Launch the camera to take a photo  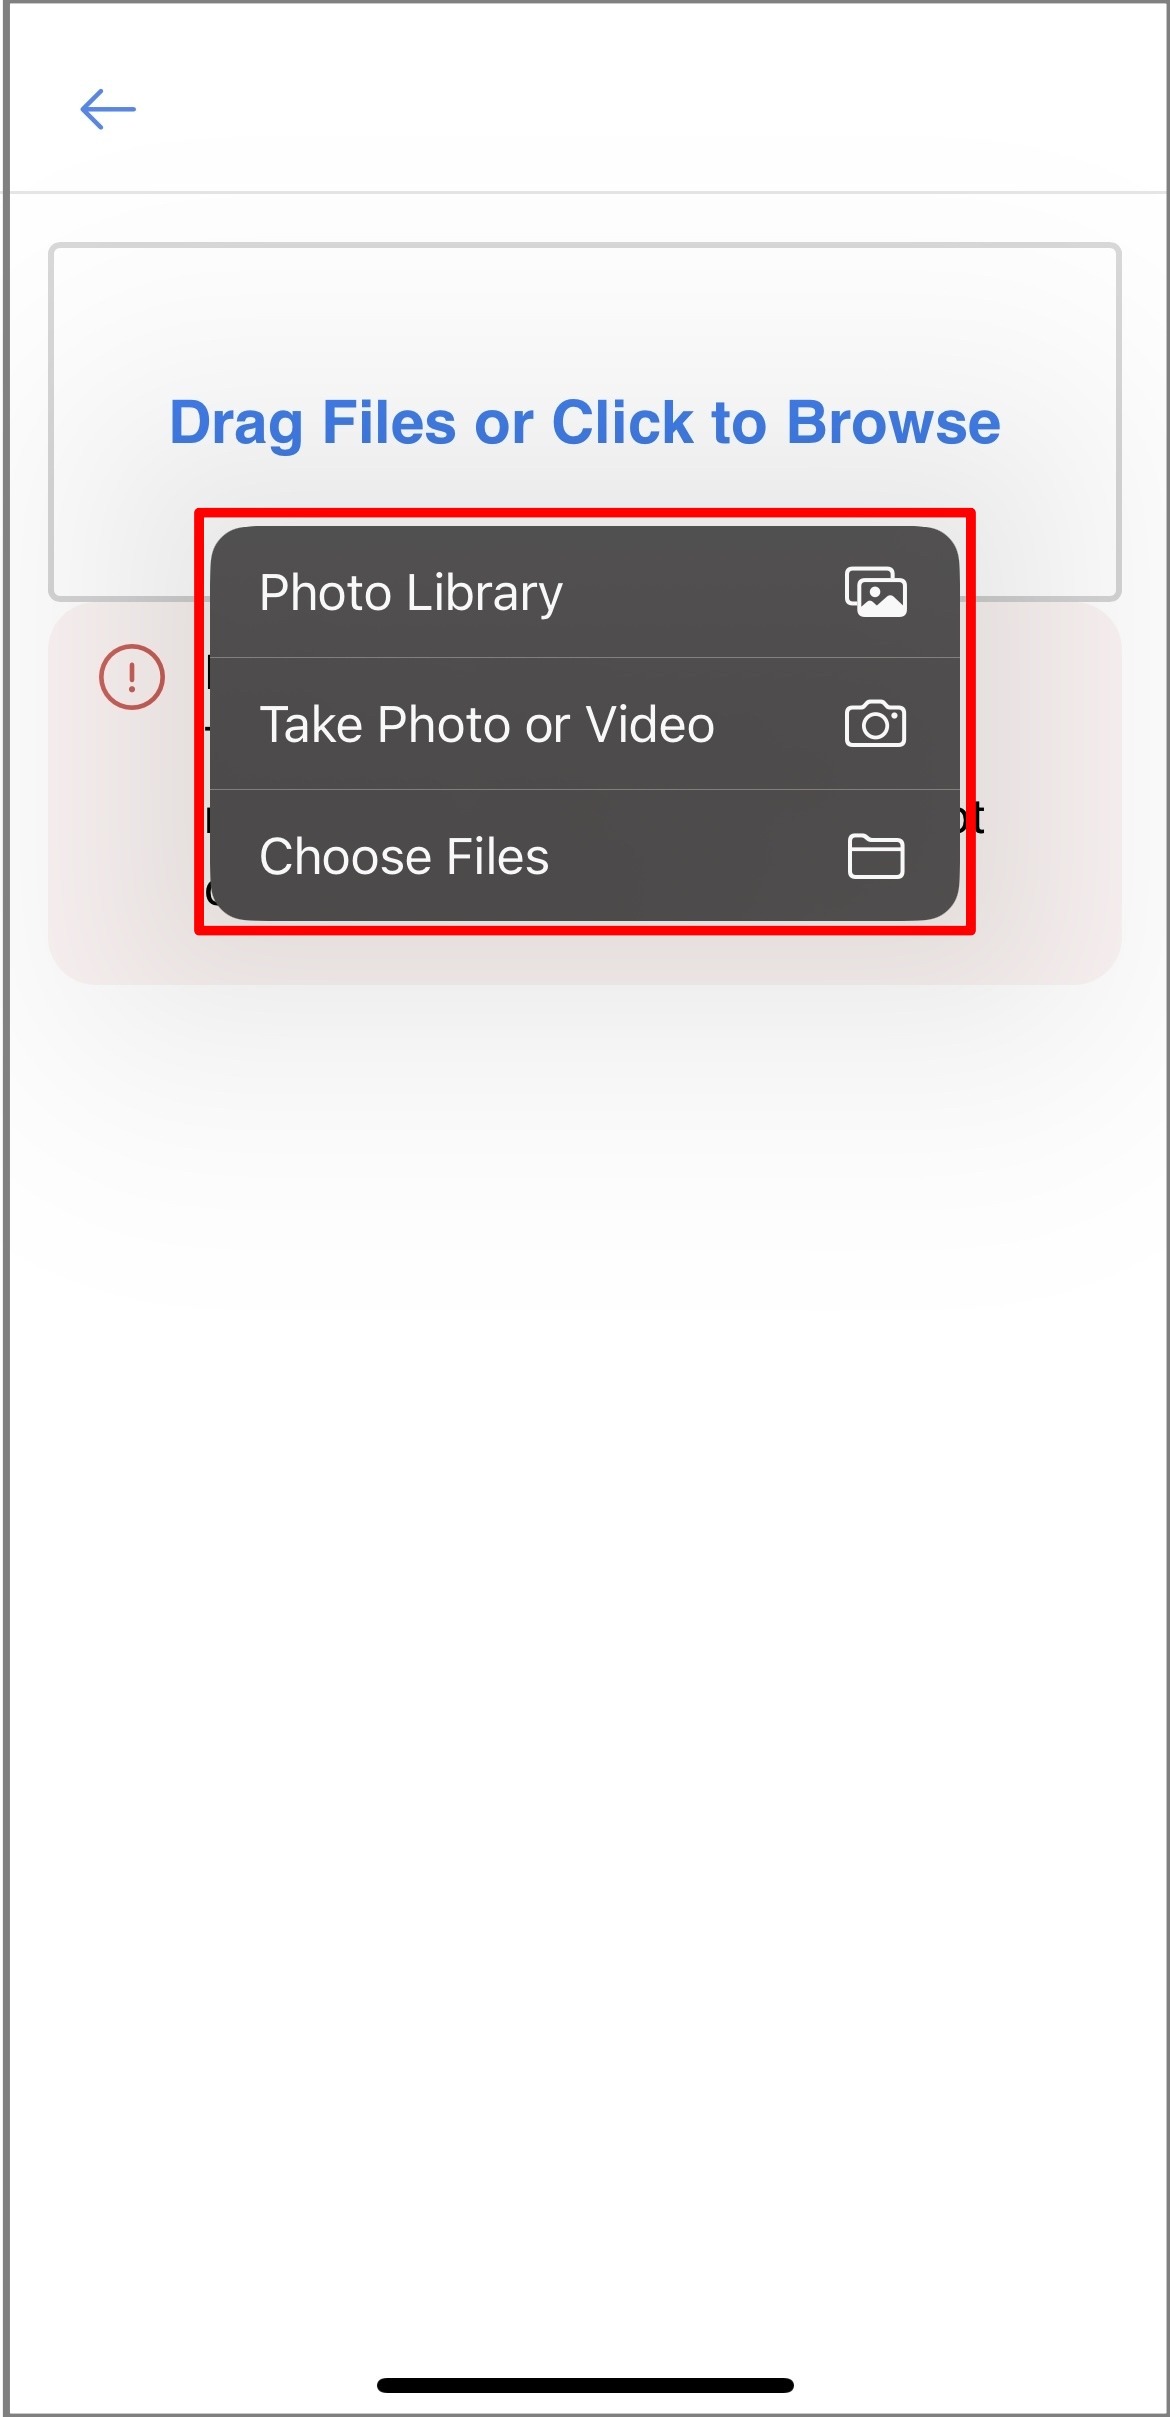click(486, 724)
